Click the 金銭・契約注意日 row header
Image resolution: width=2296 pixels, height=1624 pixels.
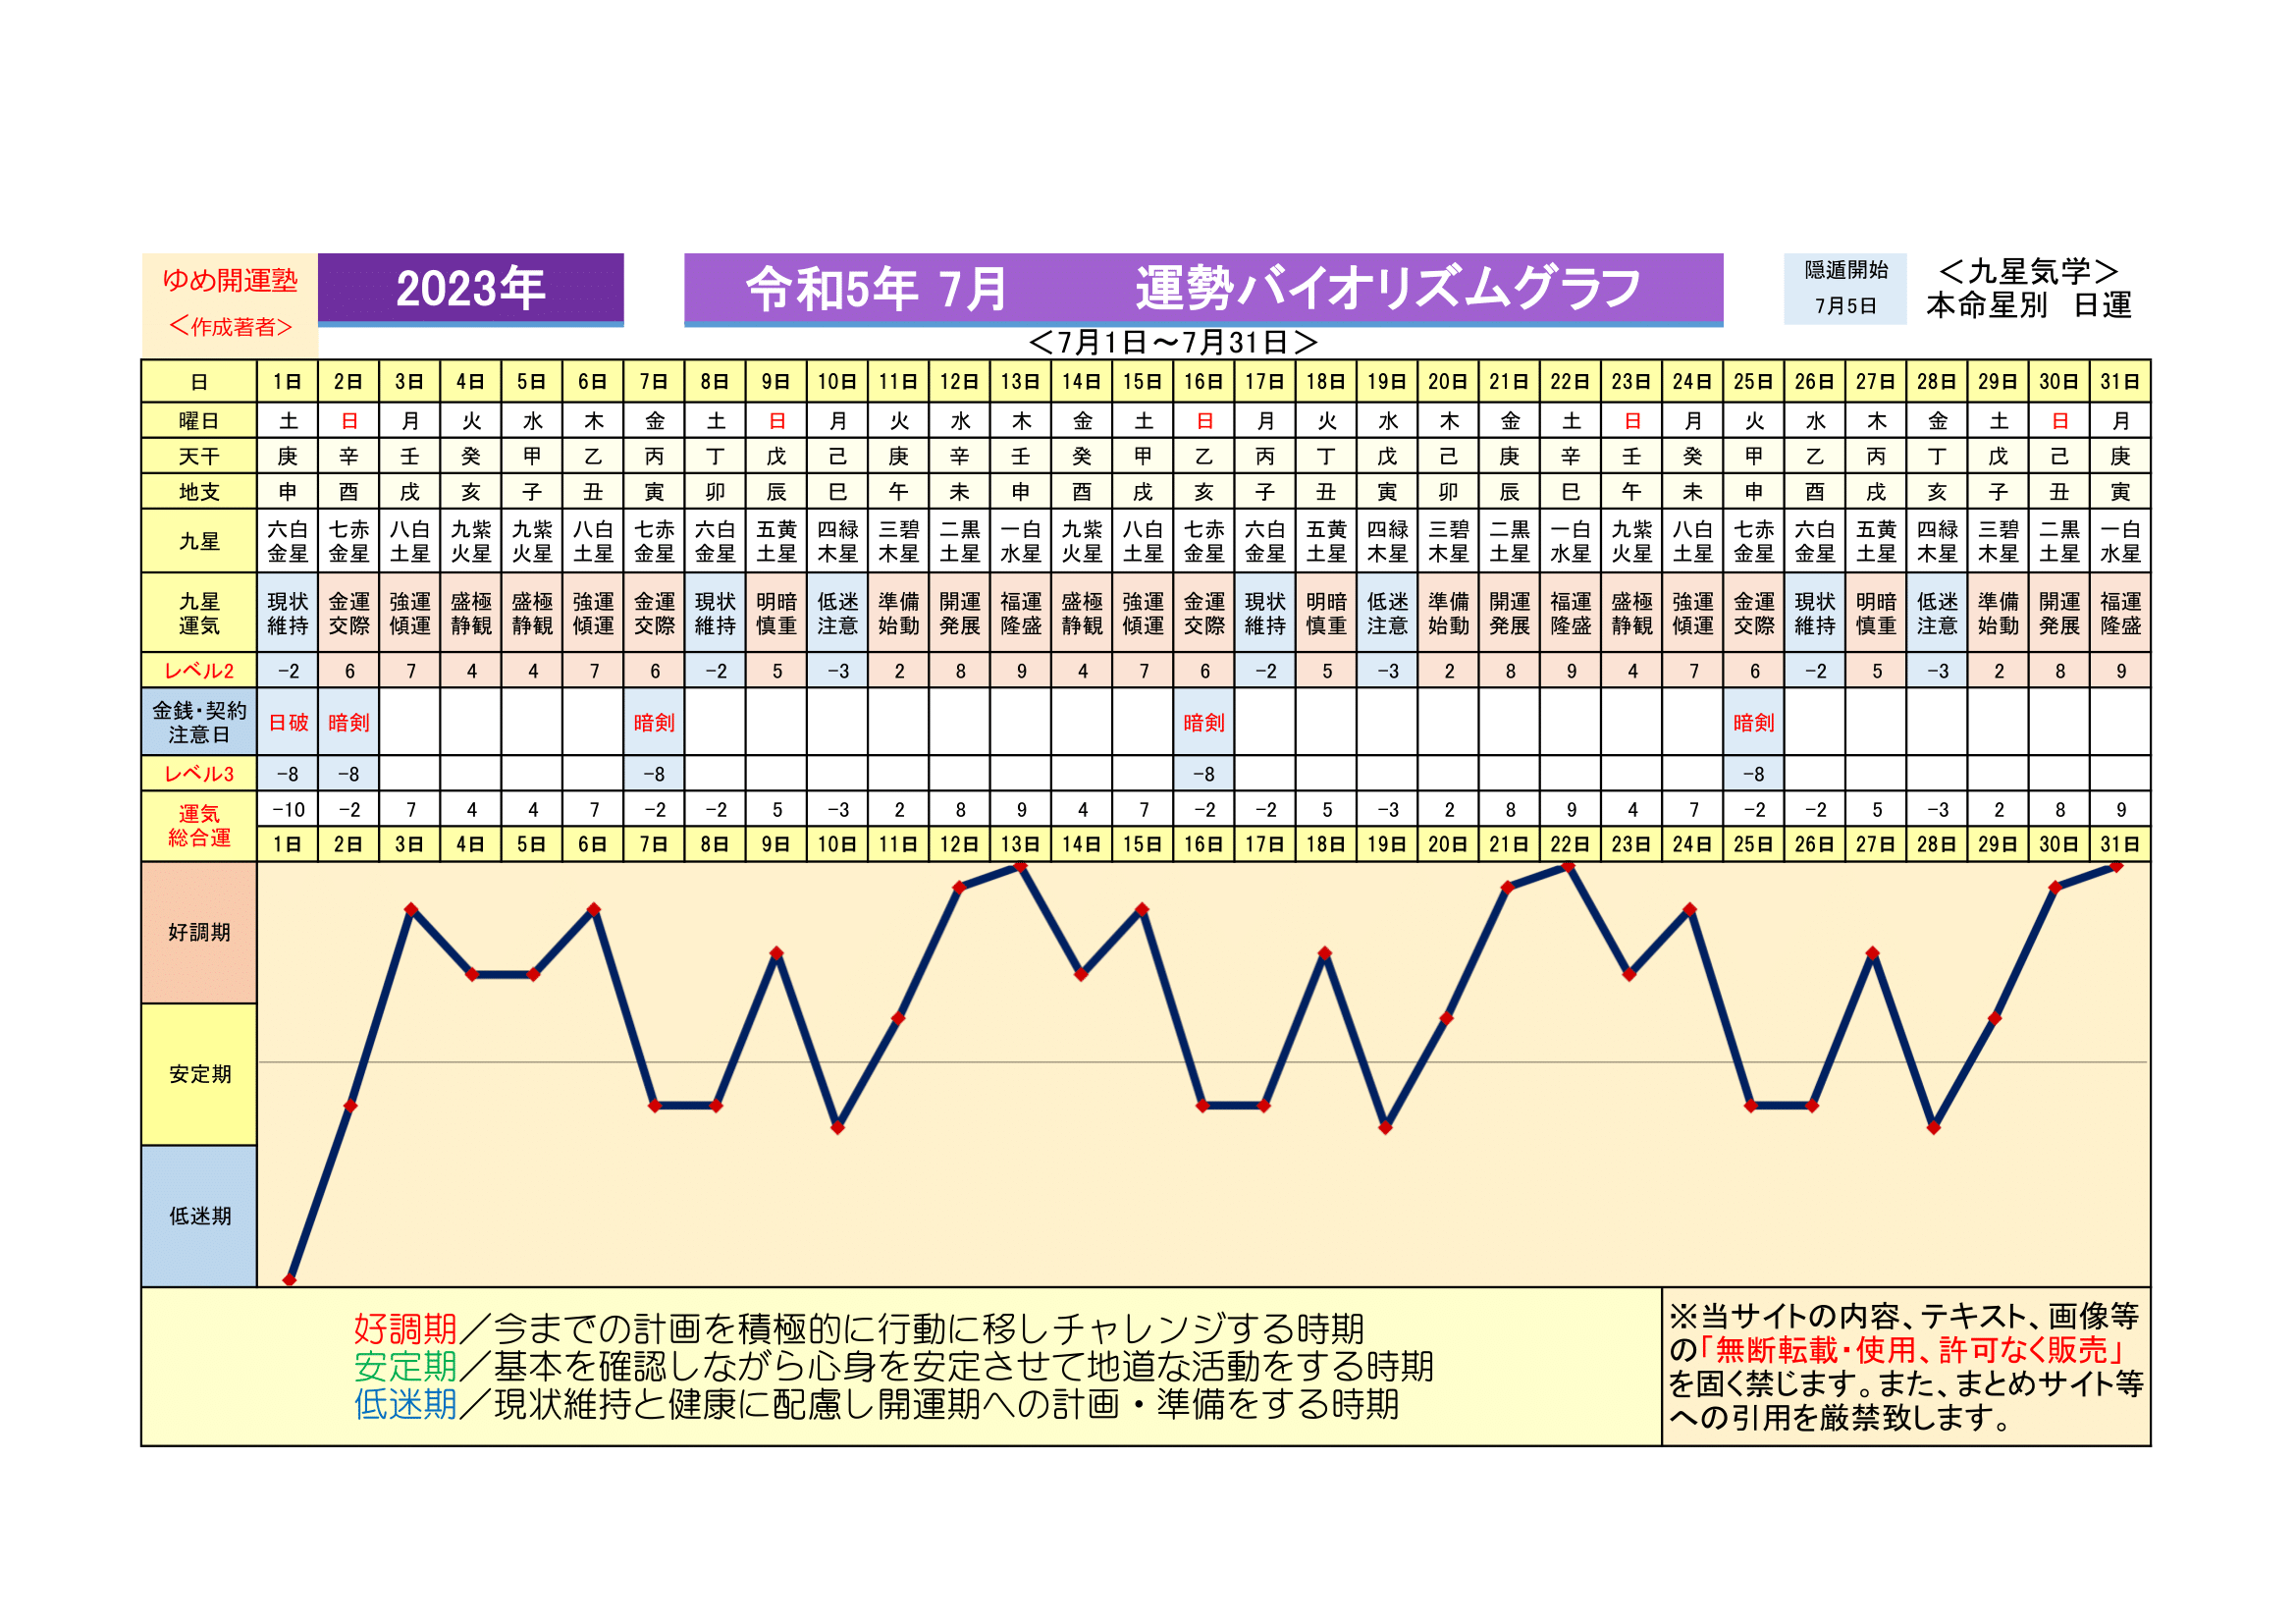[x=199, y=722]
